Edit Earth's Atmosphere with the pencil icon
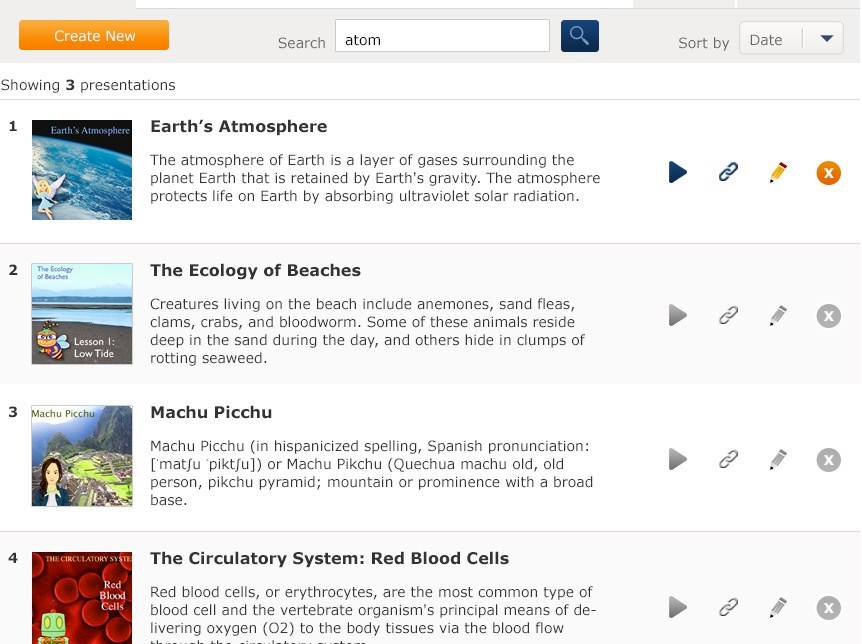This screenshot has height=644, width=862. click(x=778, y=172)
